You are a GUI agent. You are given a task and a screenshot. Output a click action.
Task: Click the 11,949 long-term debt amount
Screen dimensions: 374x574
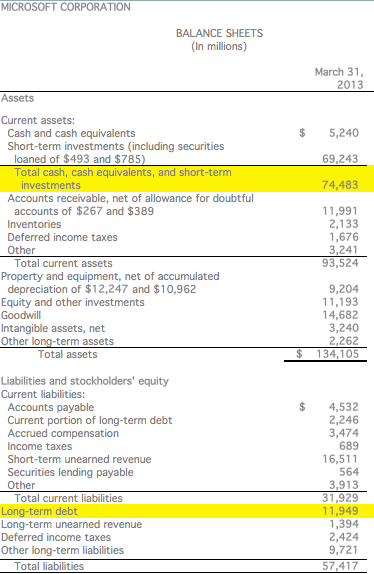pyautogui.click(x=340, y=511)
